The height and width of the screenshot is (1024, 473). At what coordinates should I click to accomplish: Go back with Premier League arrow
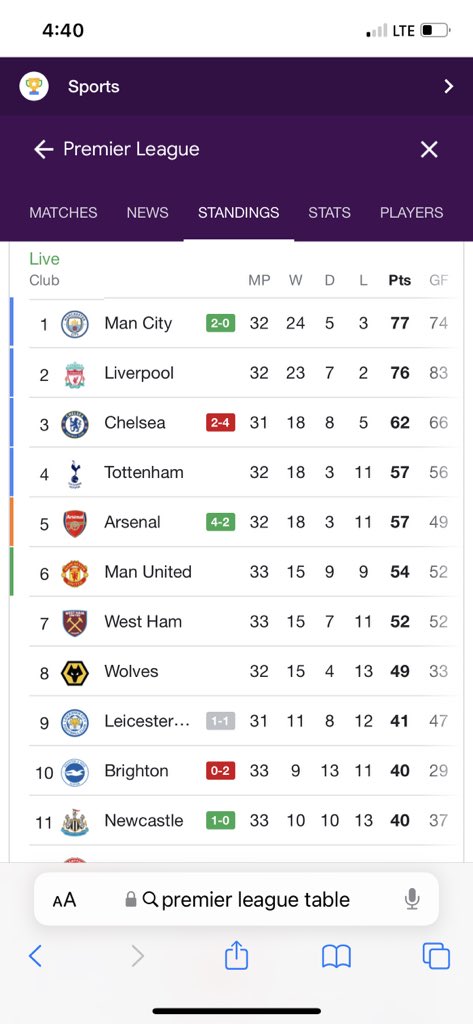pyautogui.click(x=44, y=150)
